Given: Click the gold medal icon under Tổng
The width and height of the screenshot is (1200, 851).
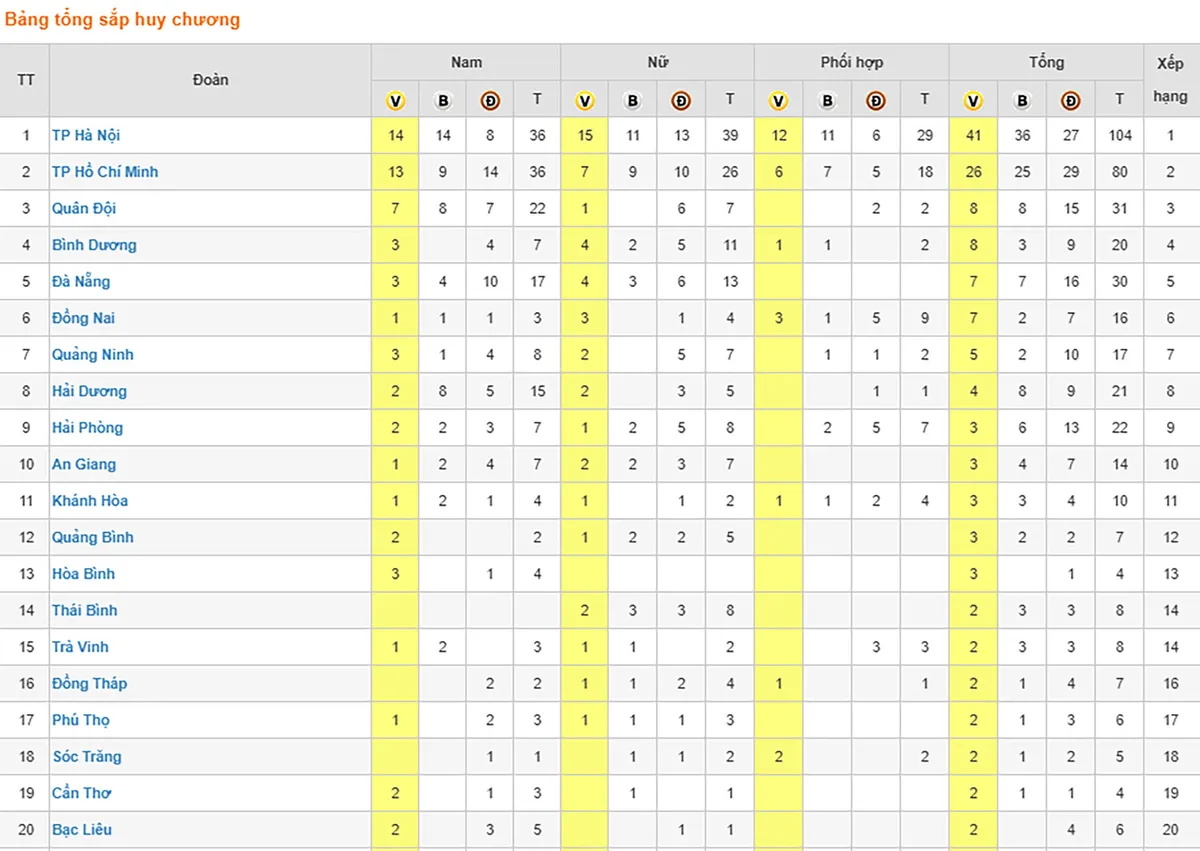Looking at the screenshot, I should pyautogui.click(x=973, y=100).
